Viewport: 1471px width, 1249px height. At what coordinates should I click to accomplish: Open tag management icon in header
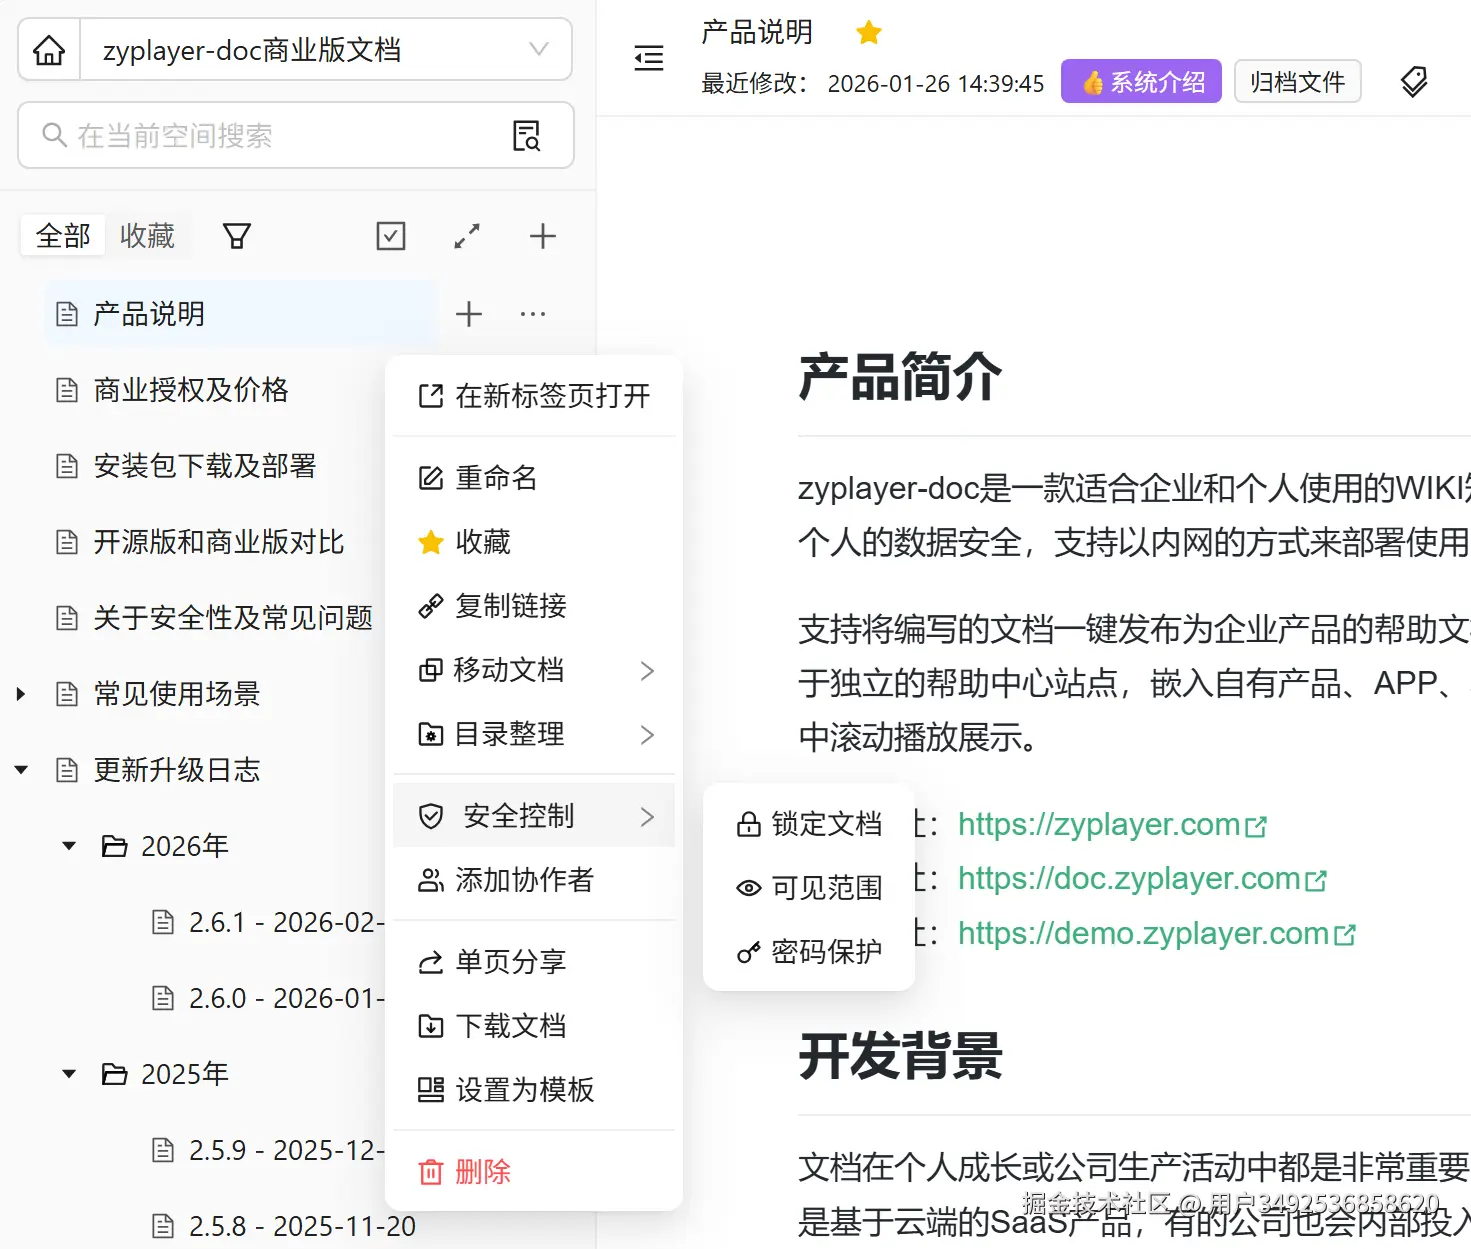(x=1414, y=82)
